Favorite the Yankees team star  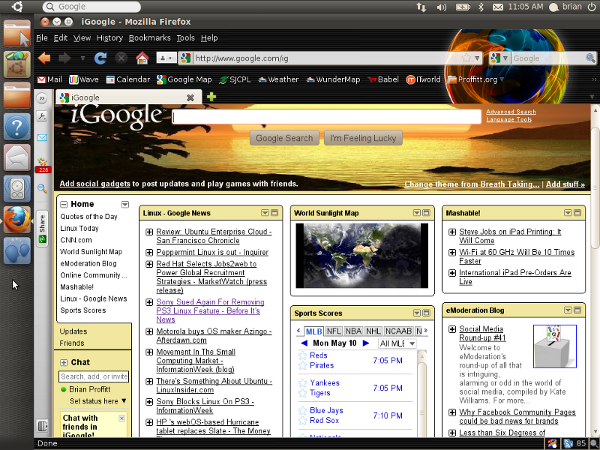(303, 383)
